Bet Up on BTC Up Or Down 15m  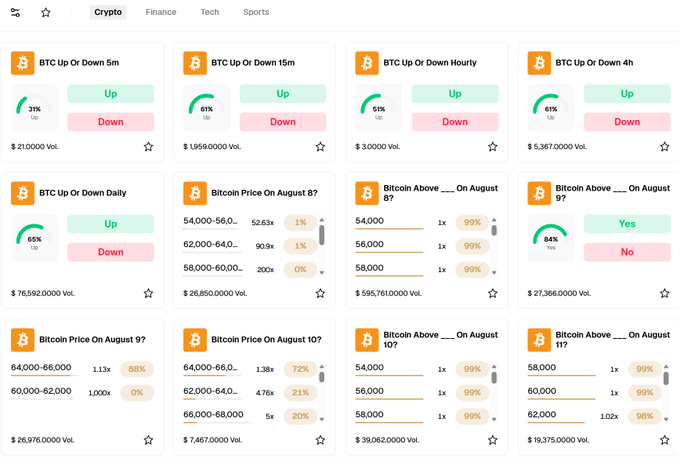pyautogui.click(x=283, y=94)
